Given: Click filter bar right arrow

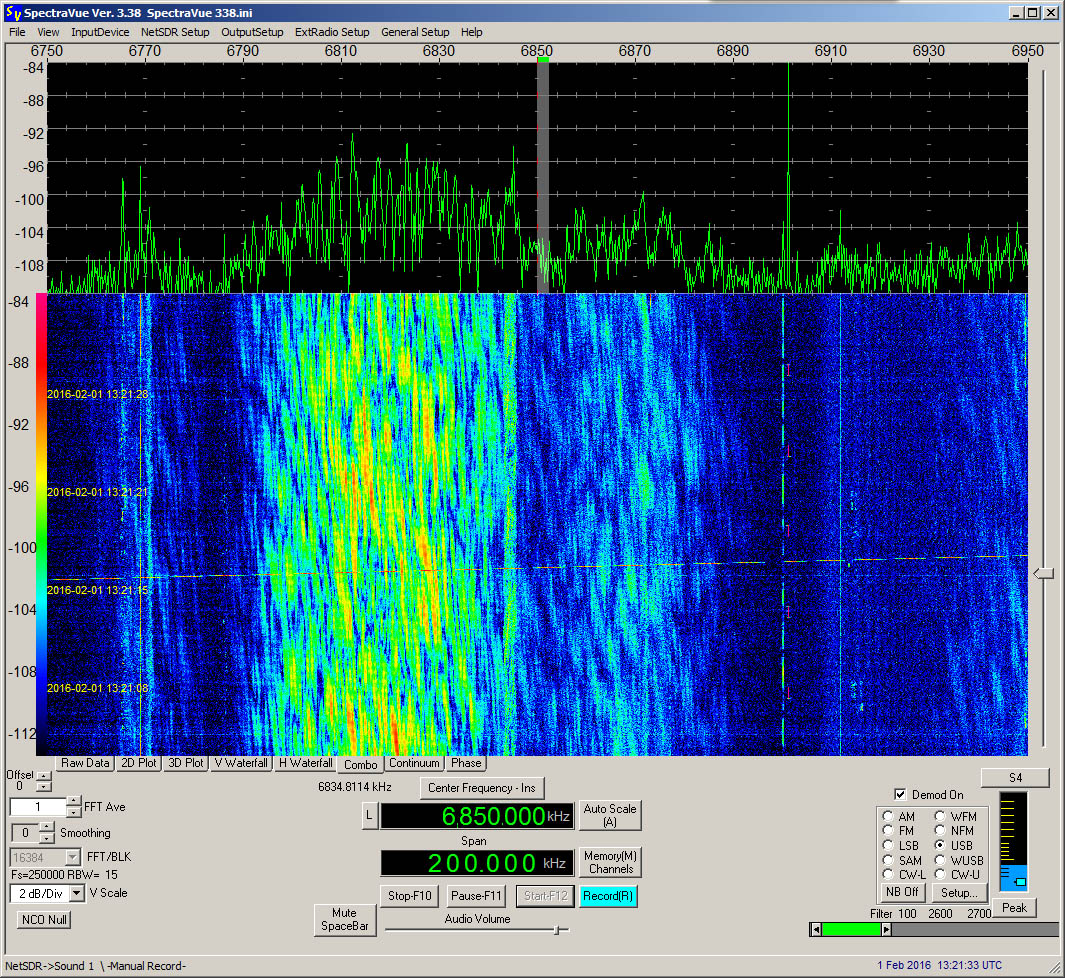Looking at the screenshot, I should pyautogui.click(x=886, y=930).
